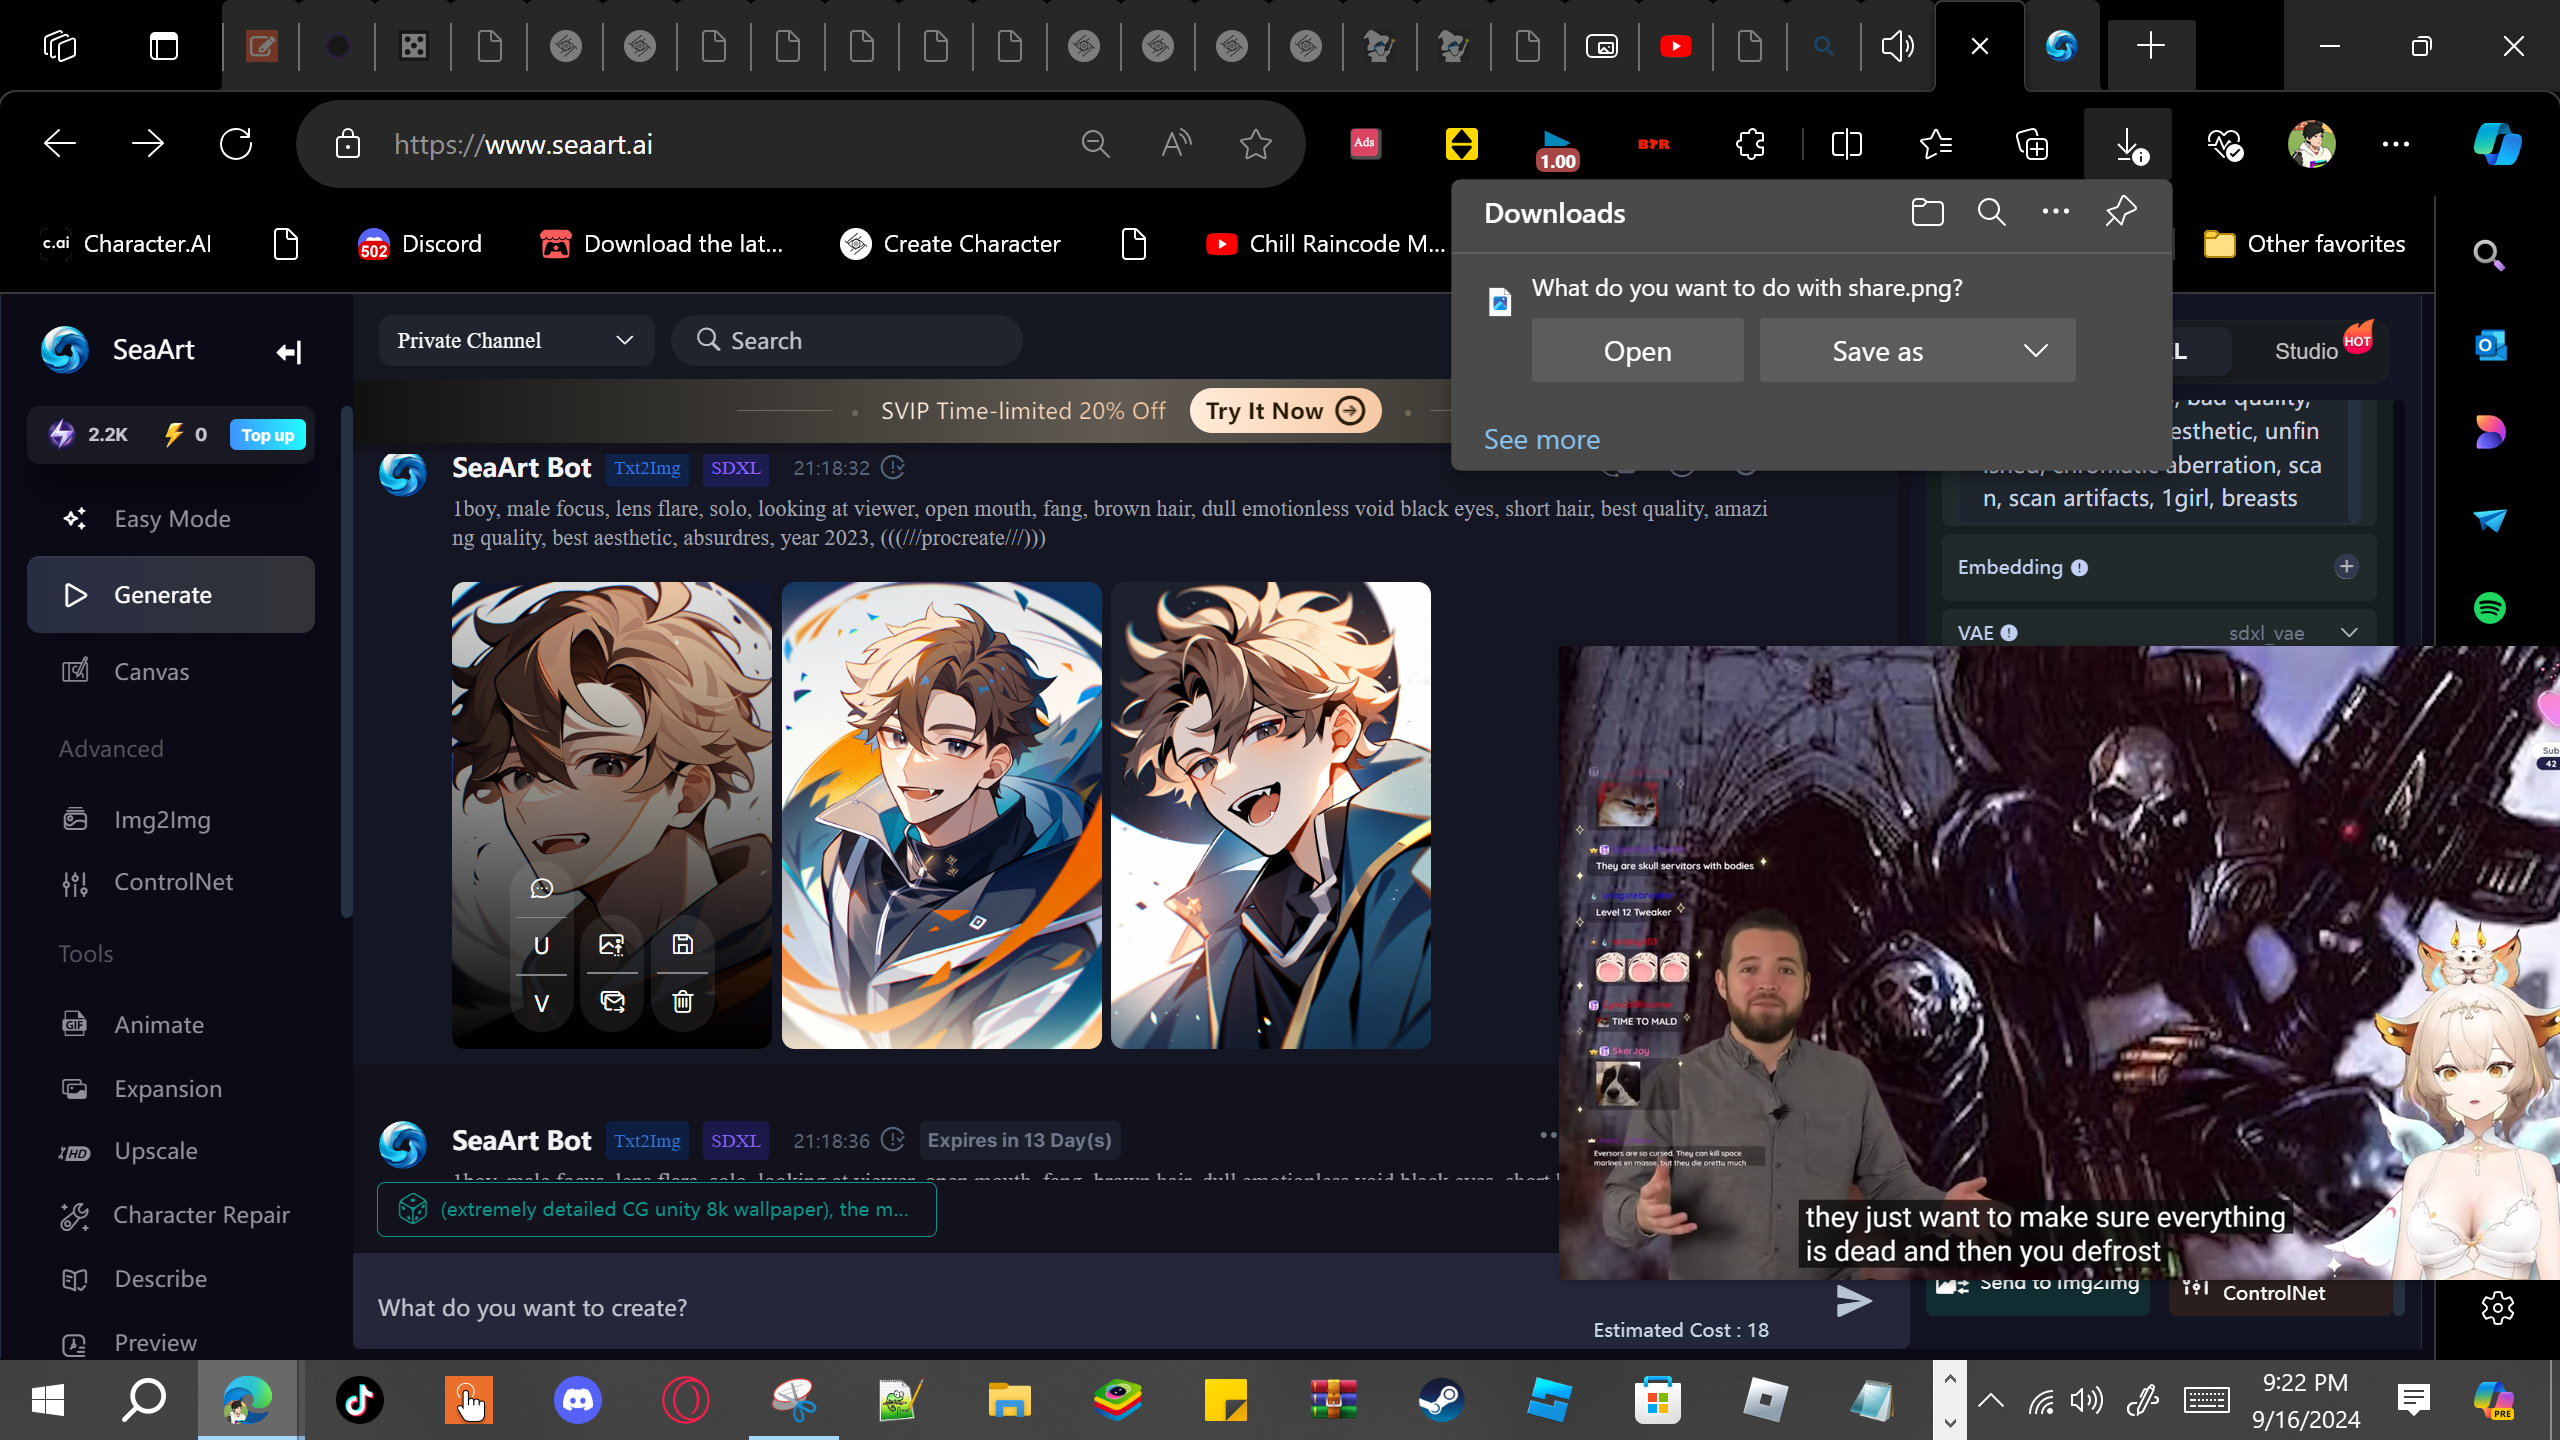Open a new browser tab

2151,46
